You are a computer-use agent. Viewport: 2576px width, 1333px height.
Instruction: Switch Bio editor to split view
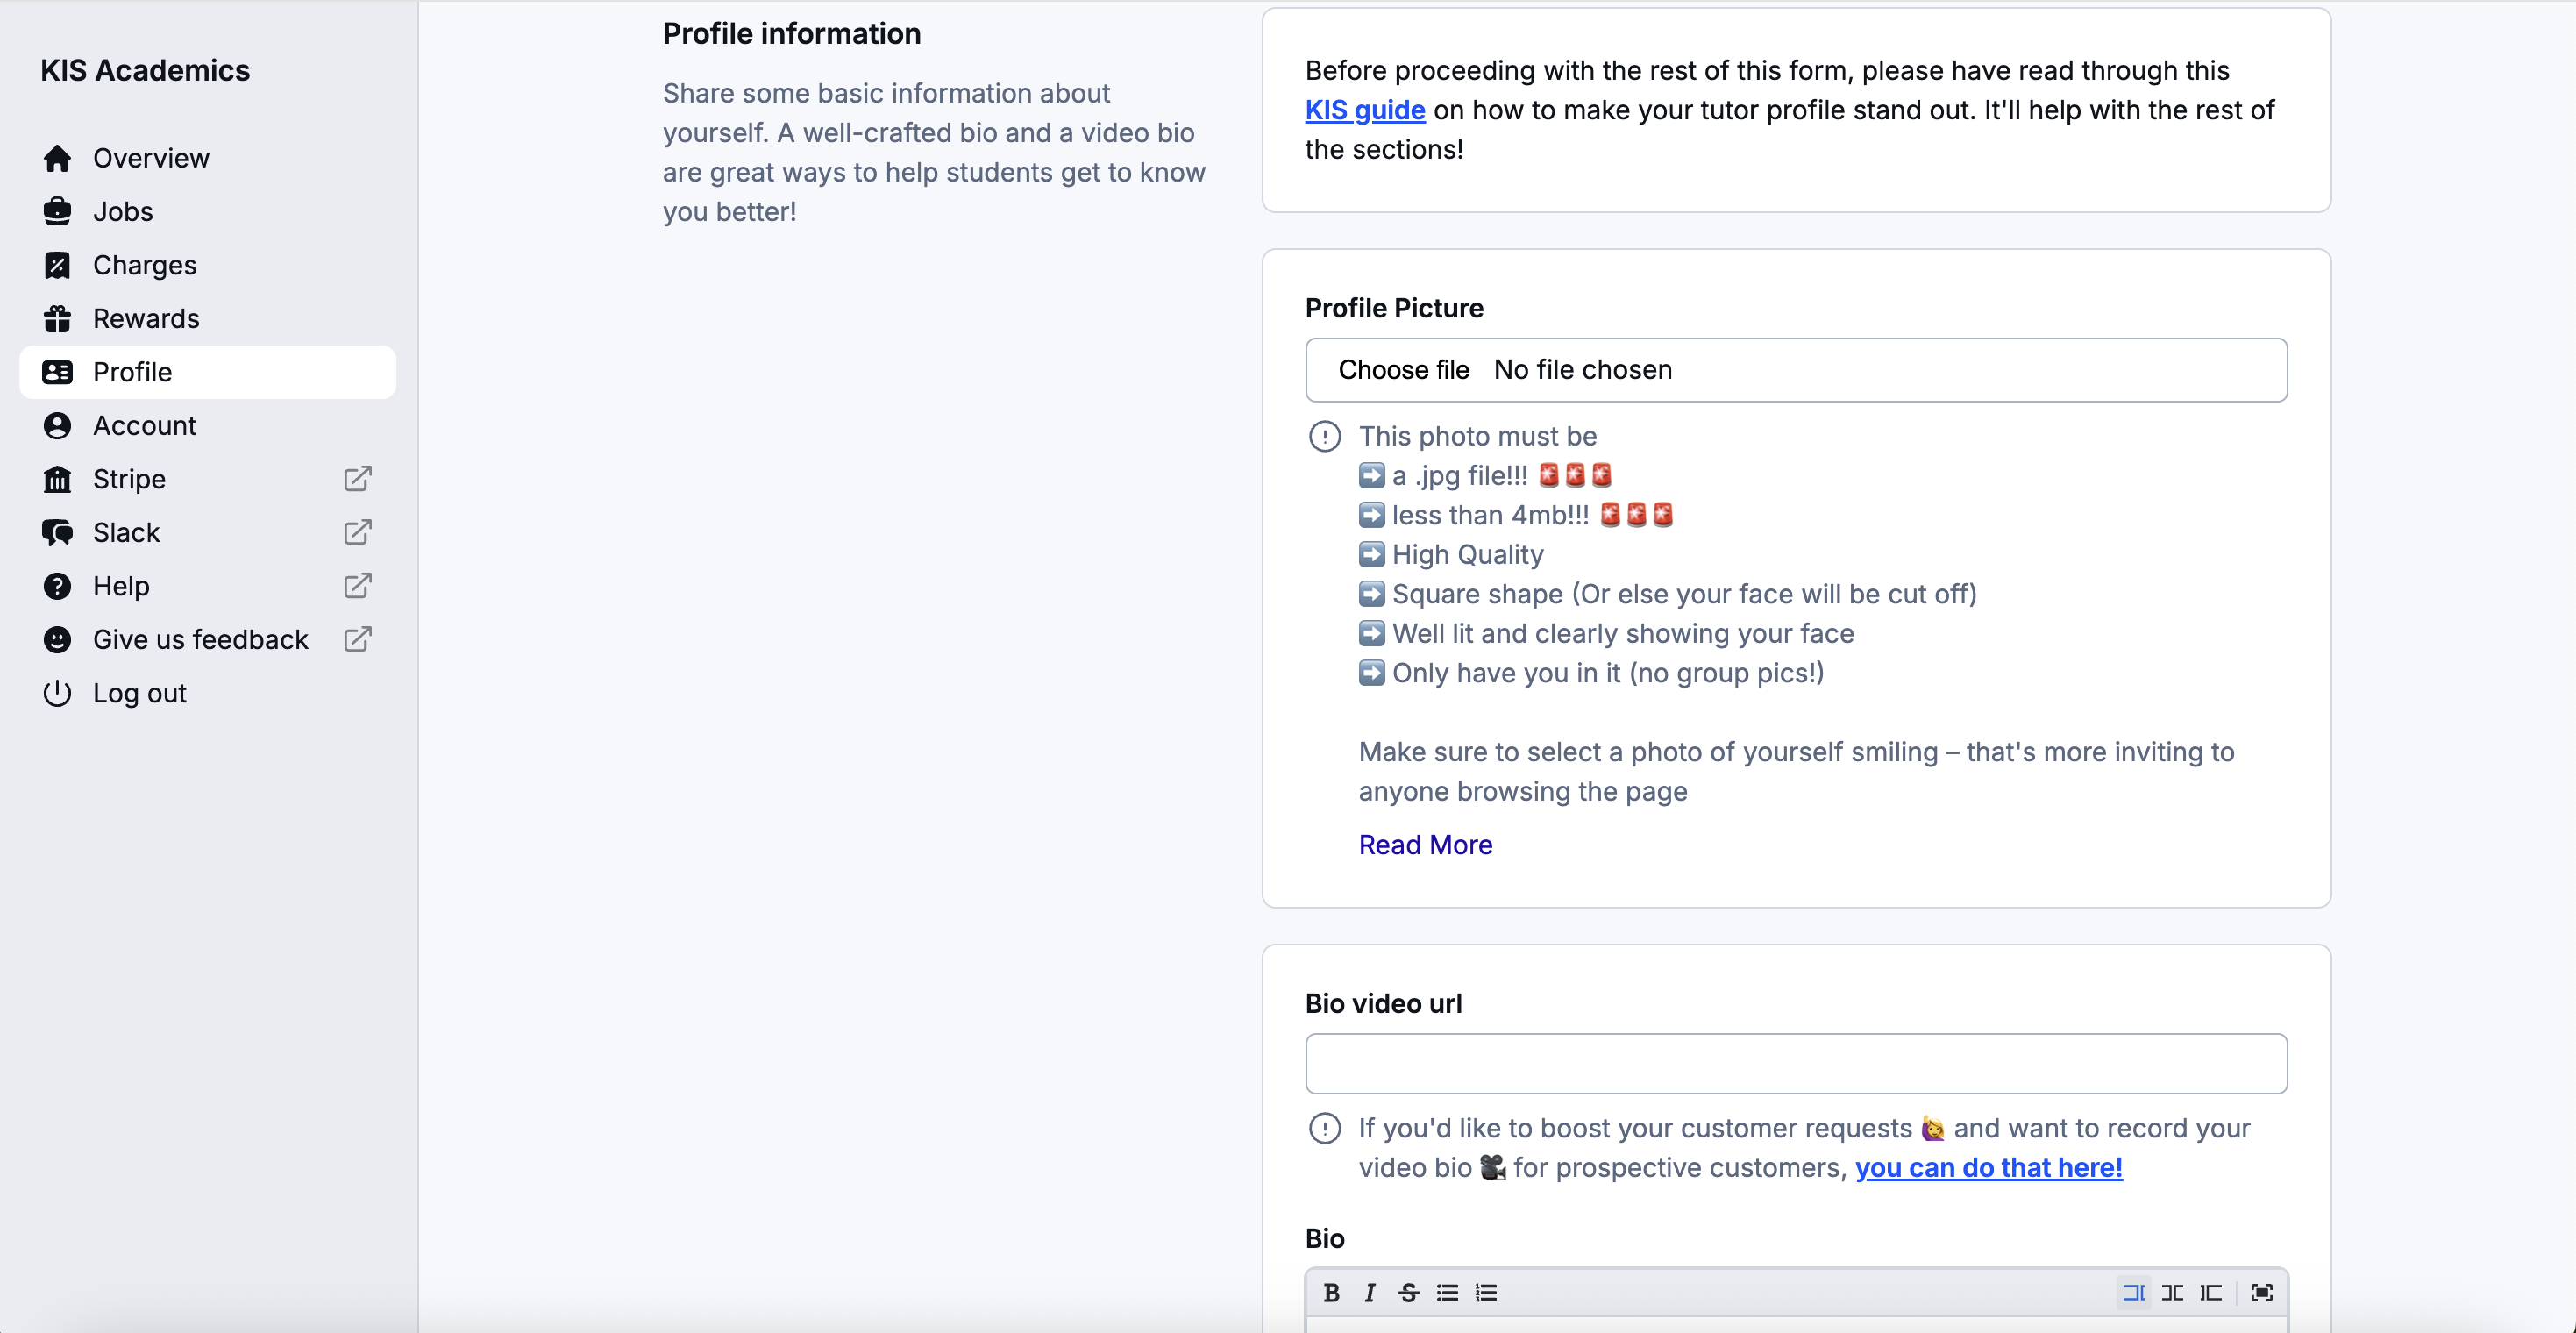tap(2172, 1293)
